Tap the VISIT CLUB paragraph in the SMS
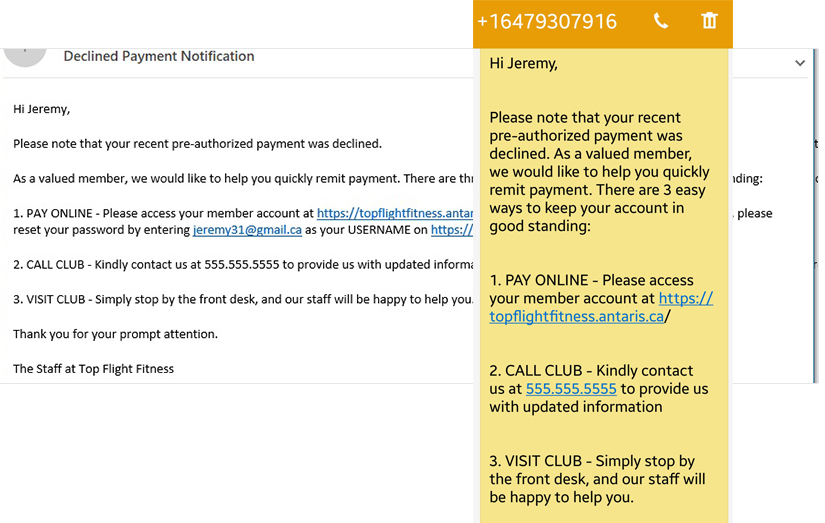Screen dimensions: 825x523 point(597,479)
